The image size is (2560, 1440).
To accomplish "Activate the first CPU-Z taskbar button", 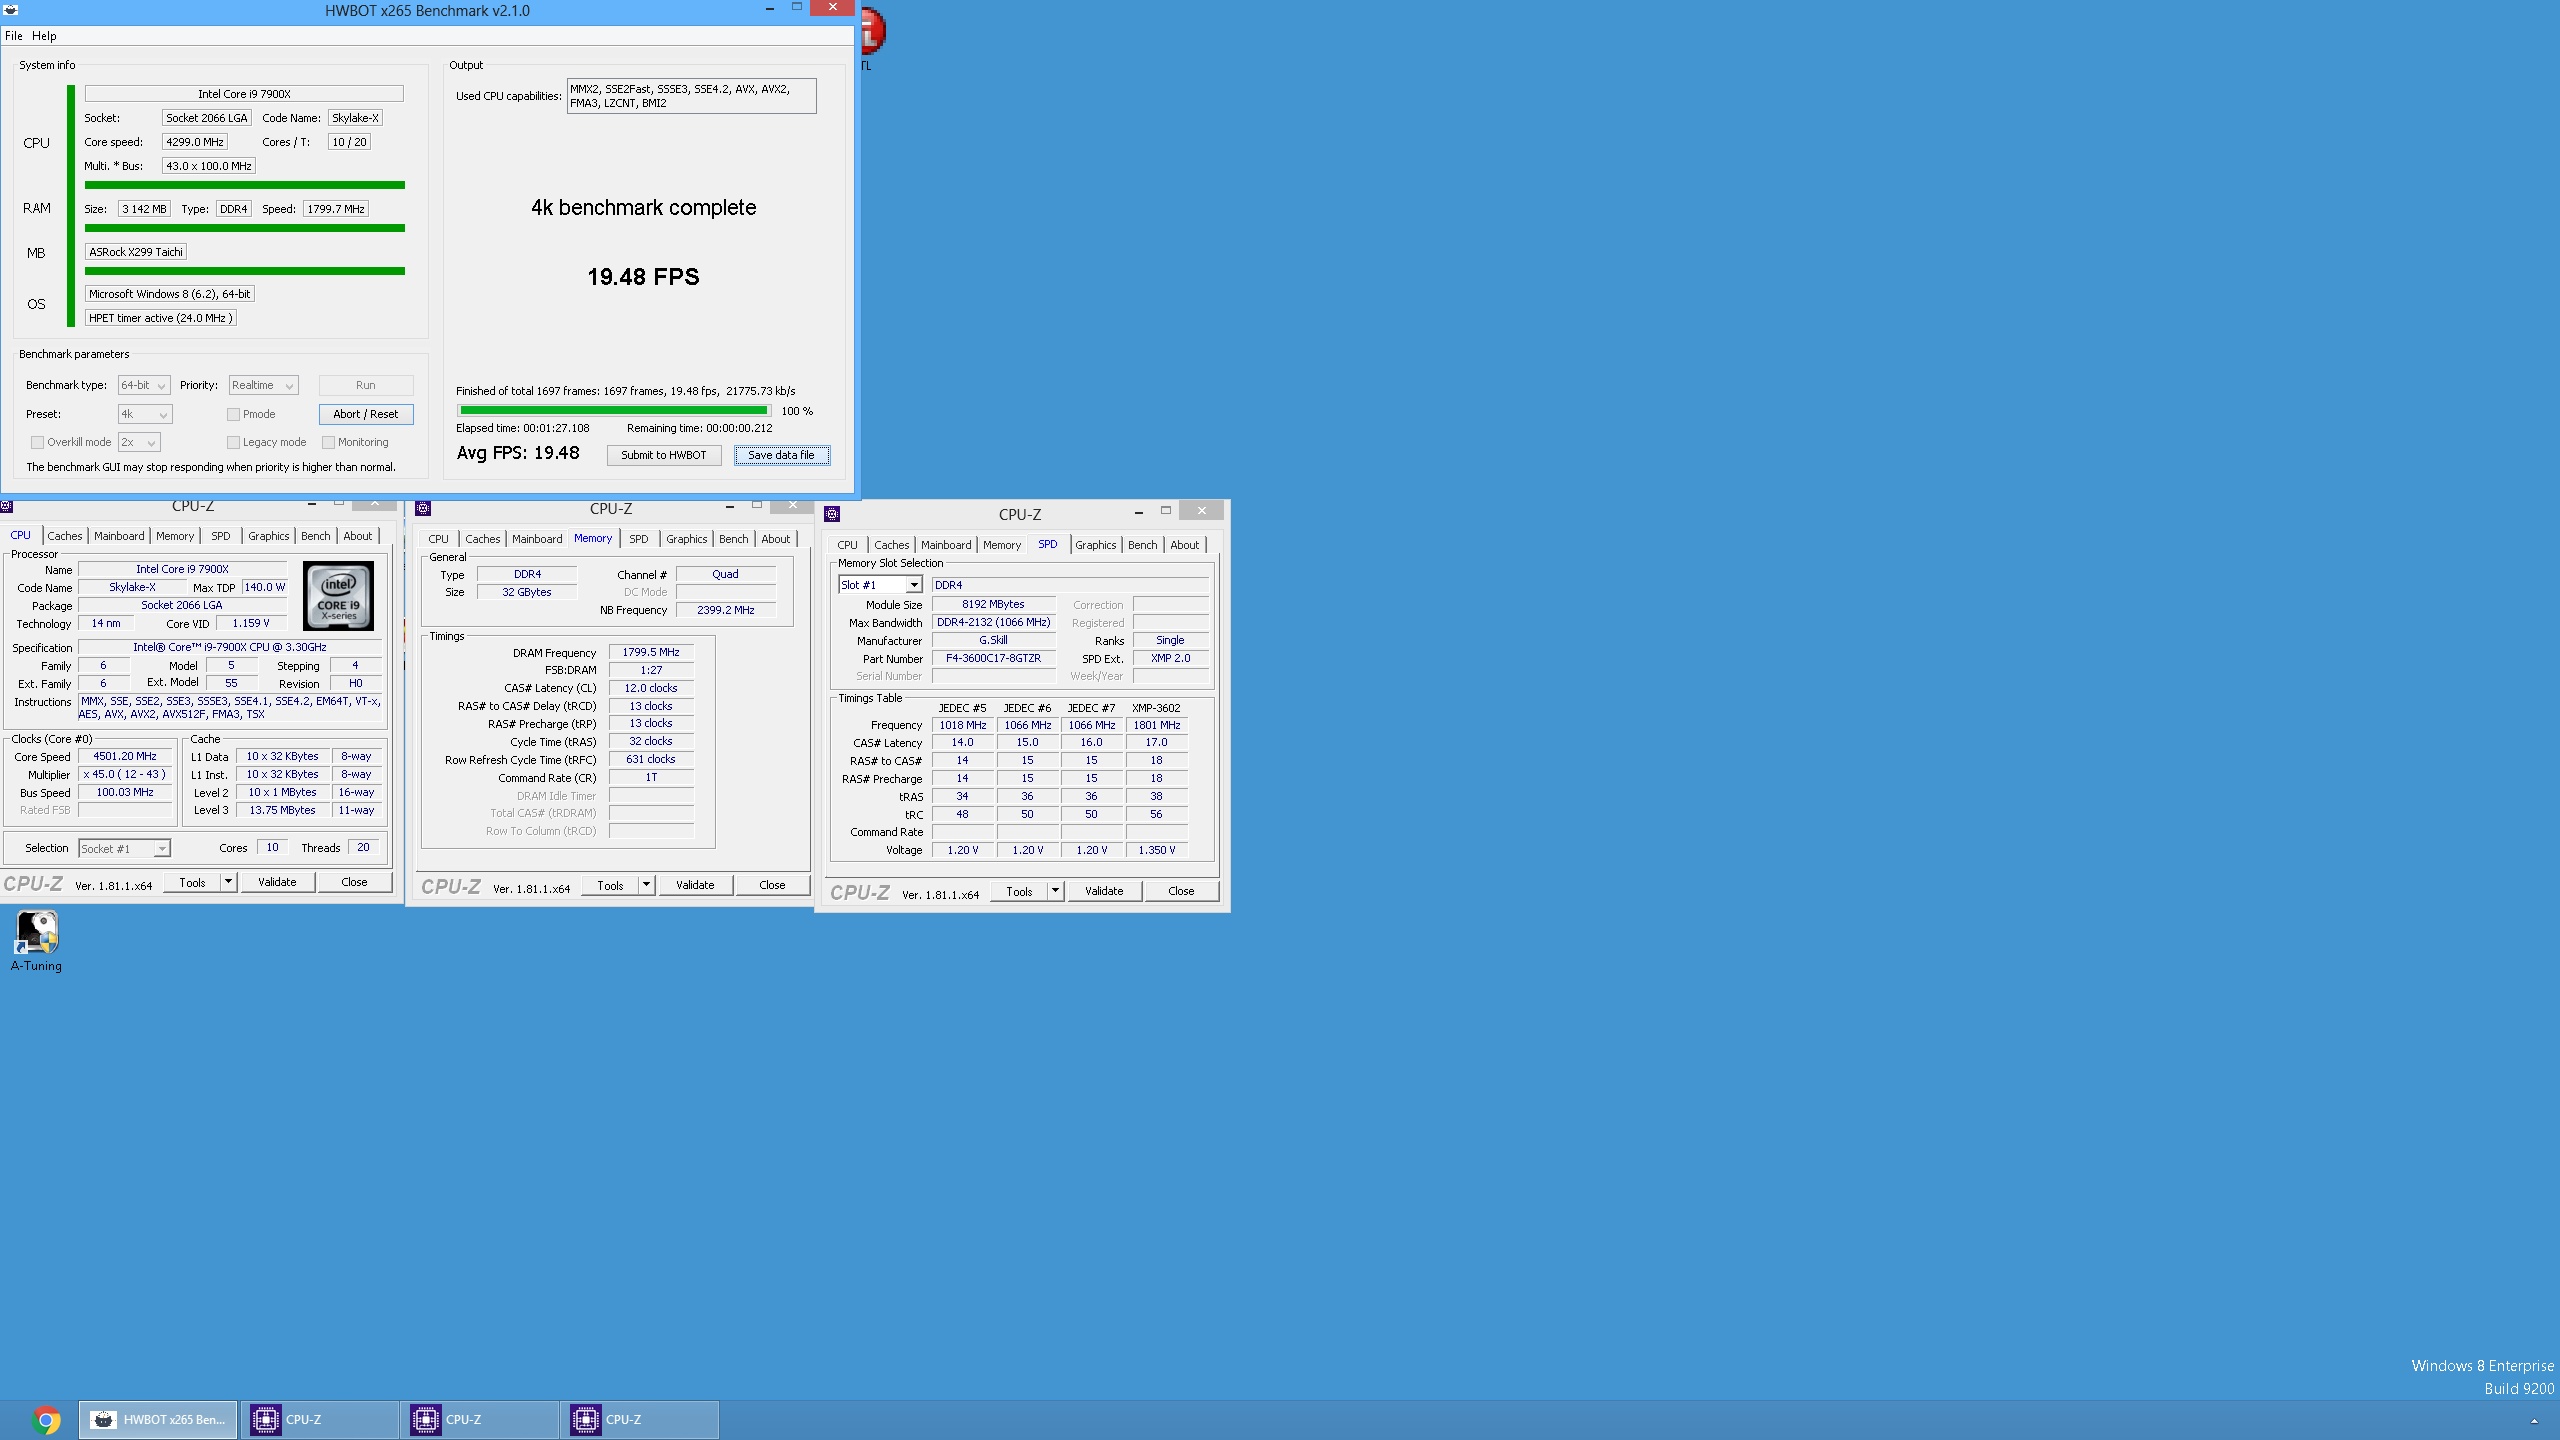I will coord(320,1419).
